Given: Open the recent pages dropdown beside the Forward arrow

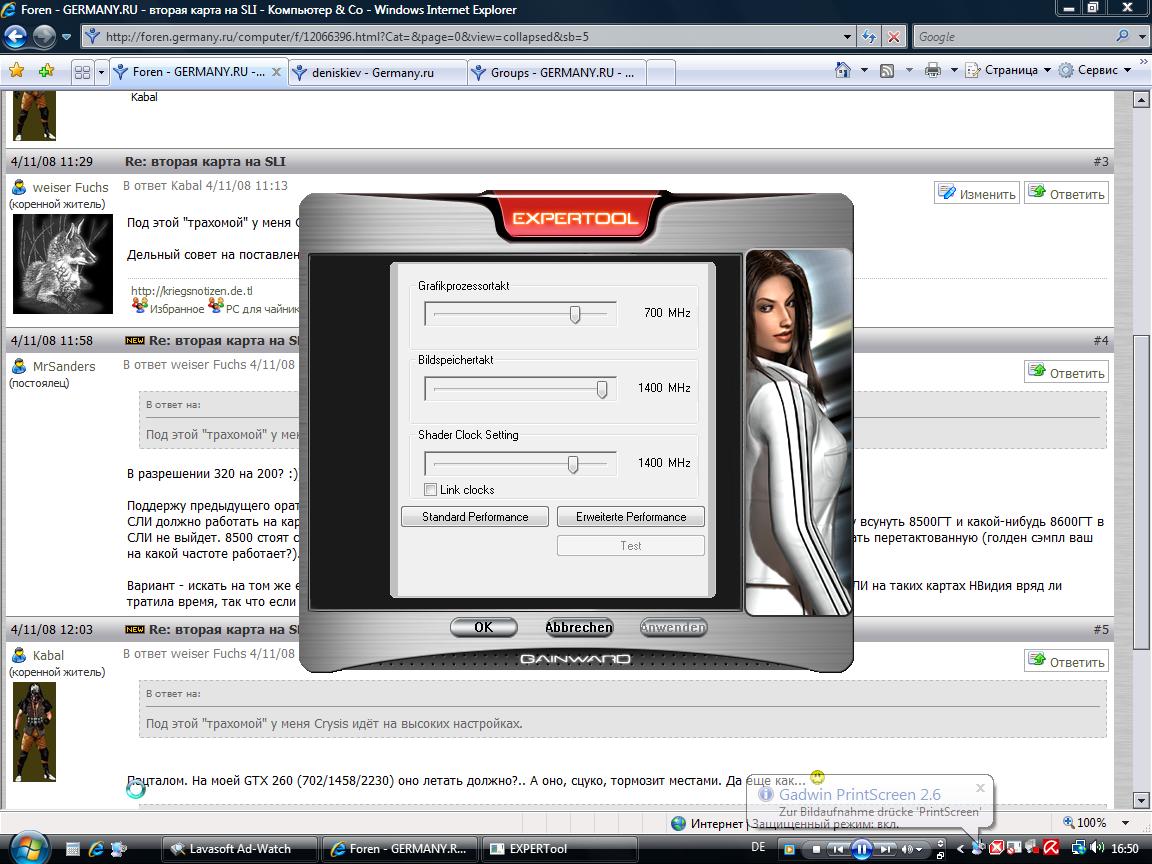Looking at the screenshot, I should click(x=66, y=37).
